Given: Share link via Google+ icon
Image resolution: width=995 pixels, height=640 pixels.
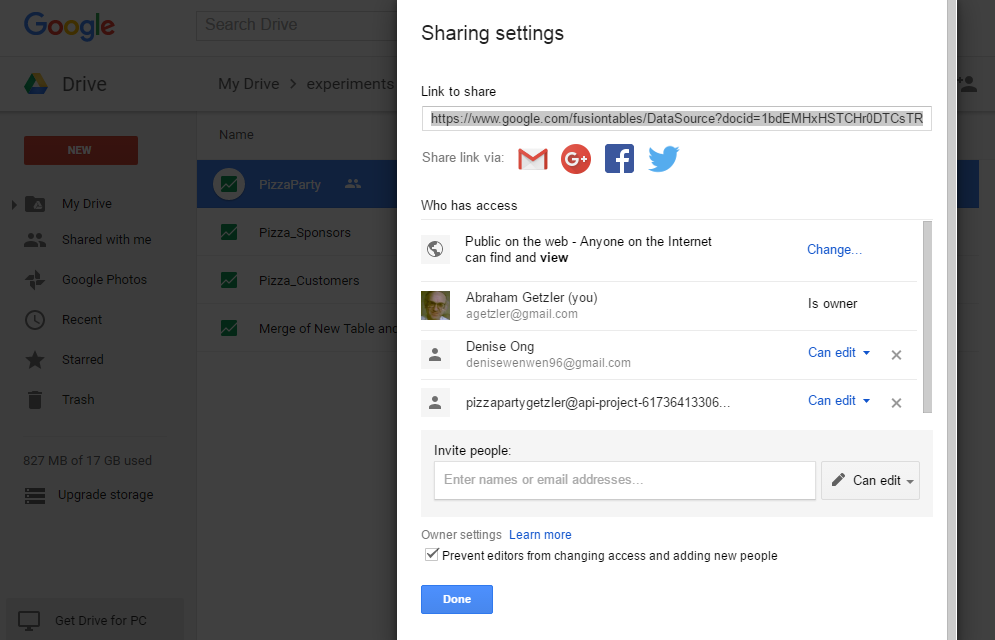Looking at the screenshot, I should [x=576, y=159].
